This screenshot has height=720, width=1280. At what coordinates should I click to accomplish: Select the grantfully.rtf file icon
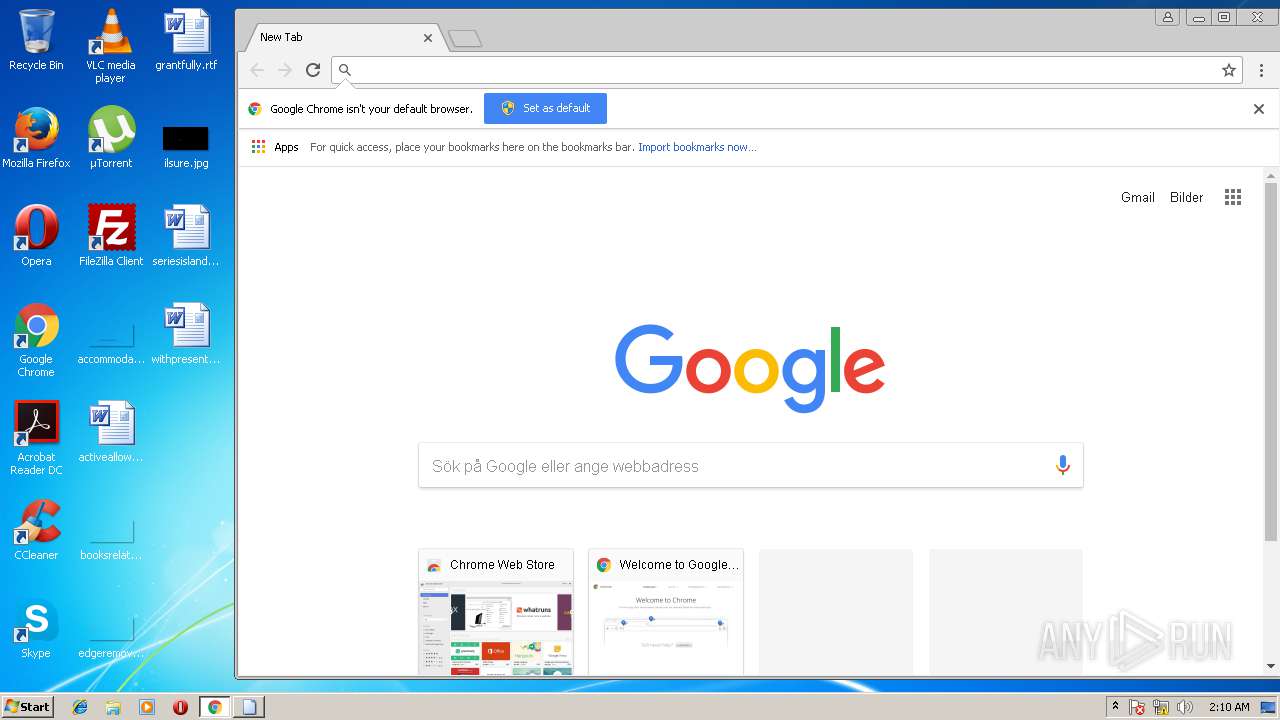coord(186,40)
